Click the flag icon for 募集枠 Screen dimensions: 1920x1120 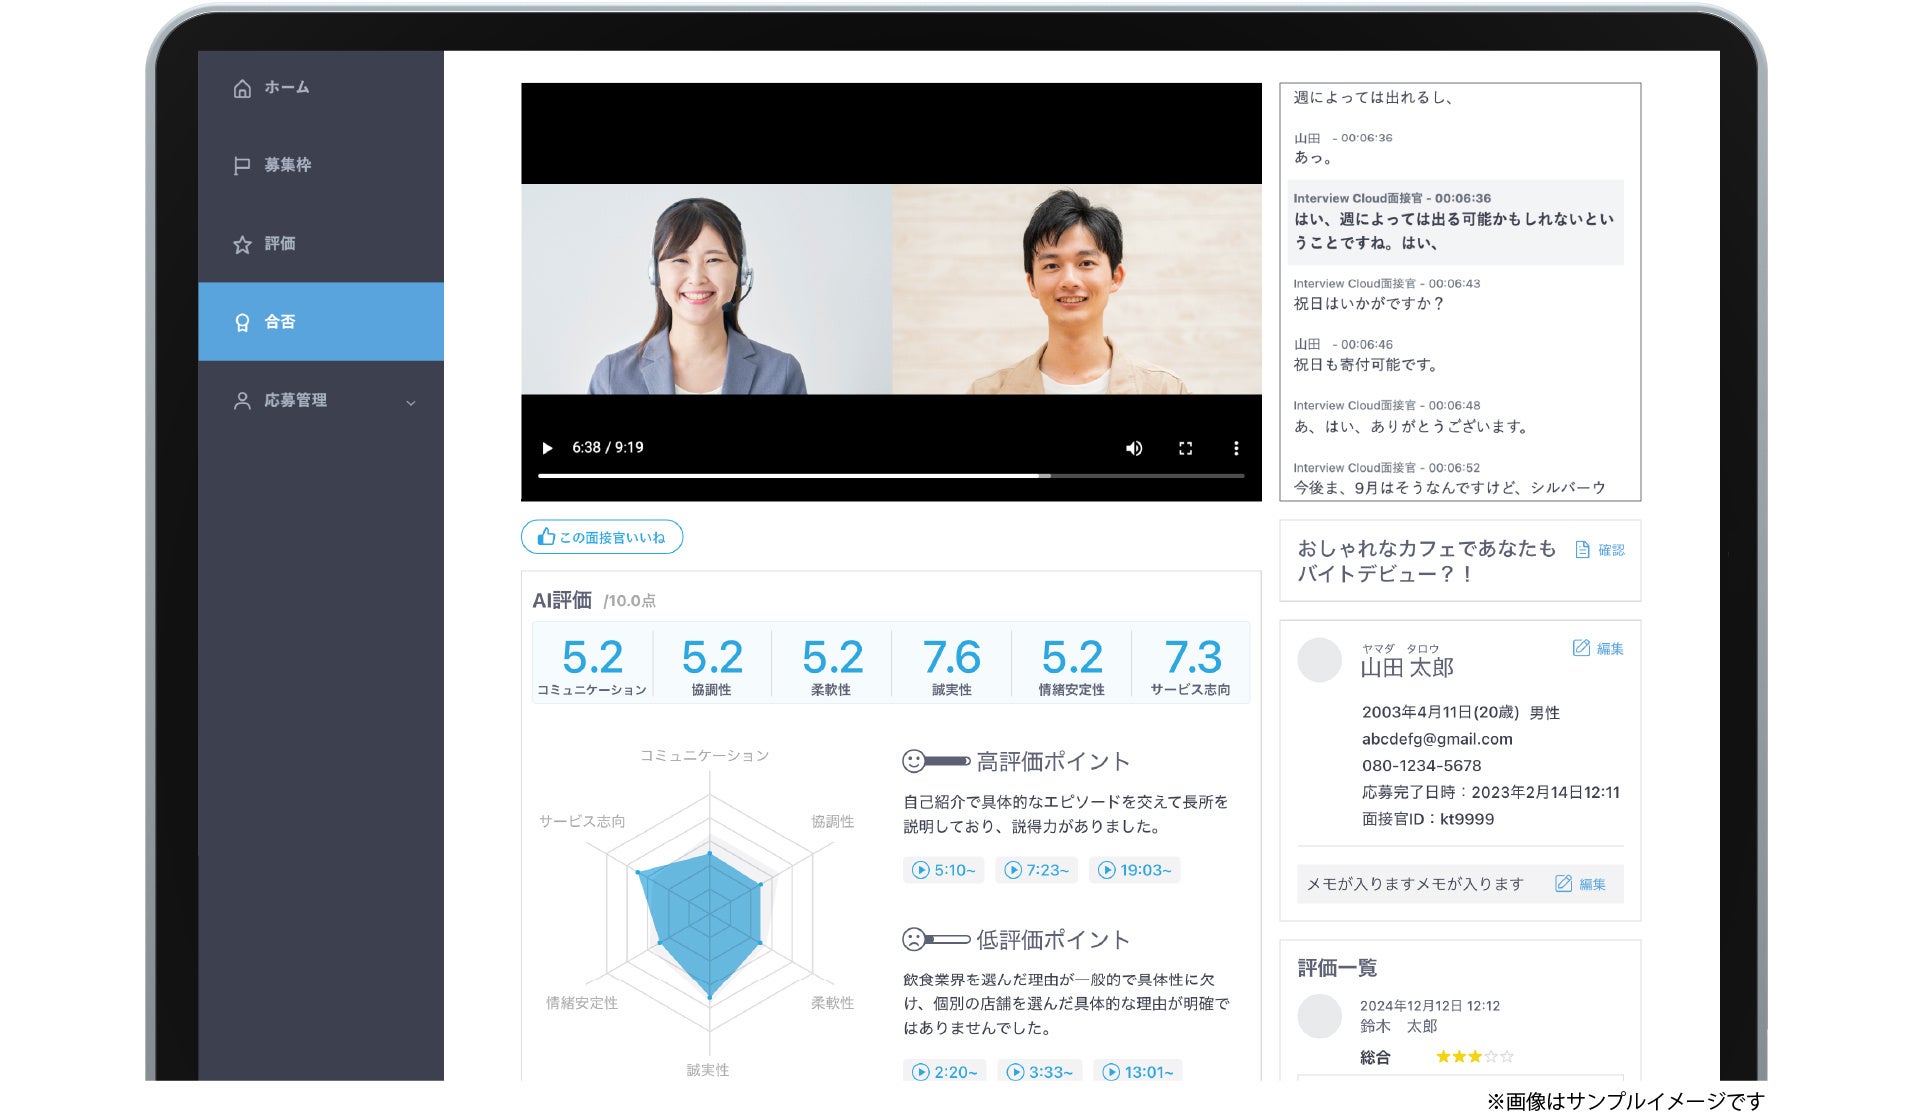[241, 166]
